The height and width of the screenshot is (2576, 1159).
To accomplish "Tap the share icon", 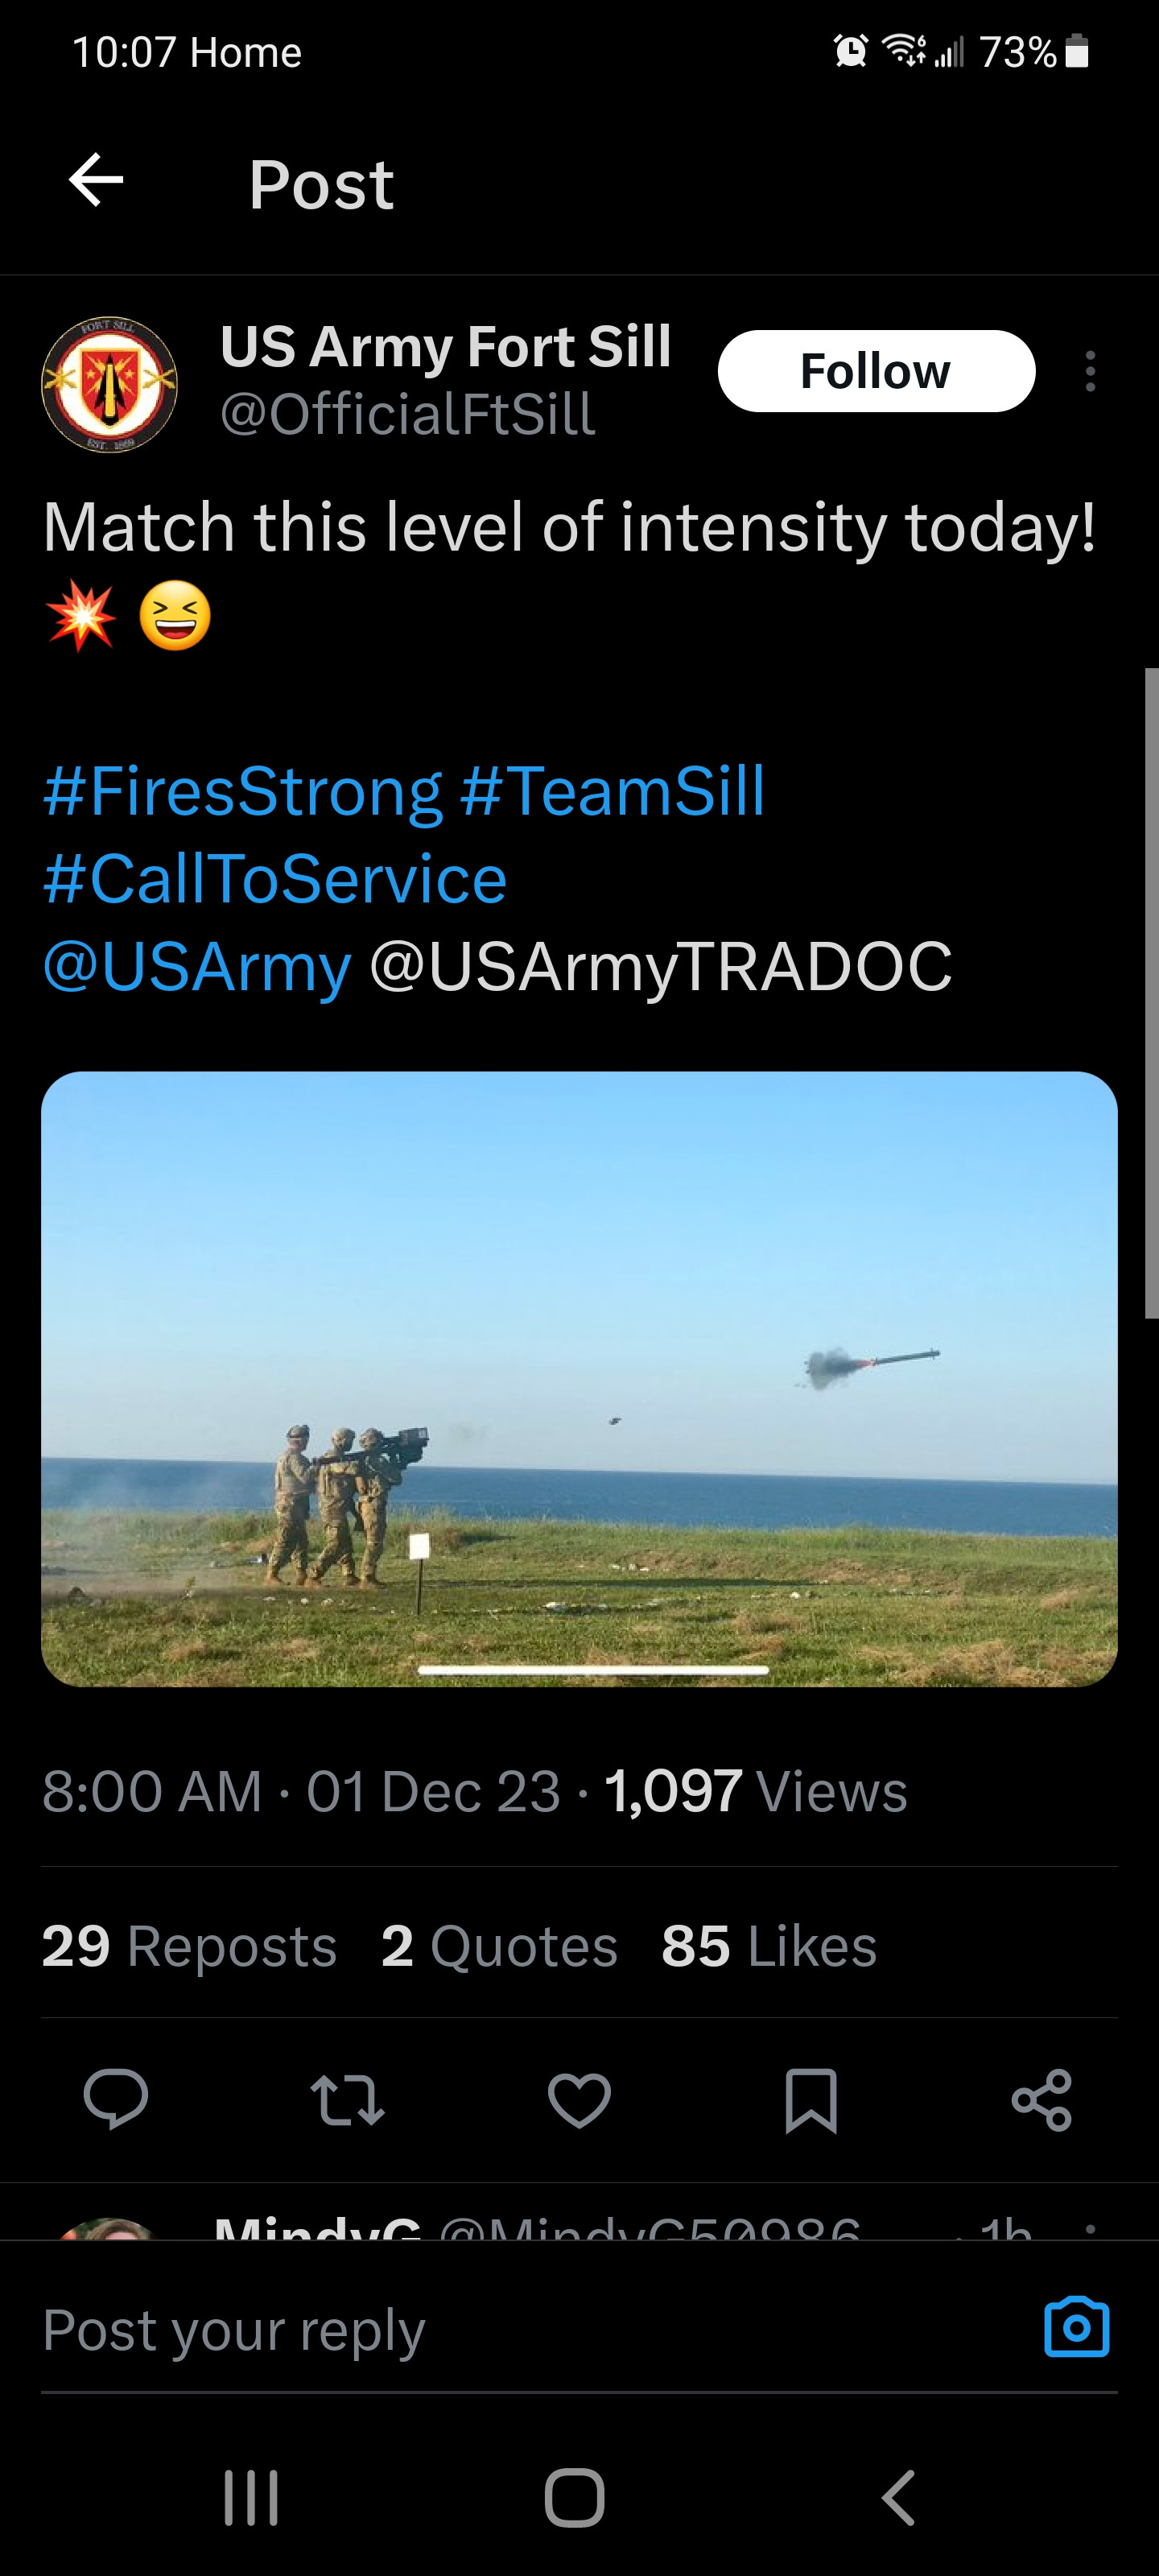I will [1042, 2099].
